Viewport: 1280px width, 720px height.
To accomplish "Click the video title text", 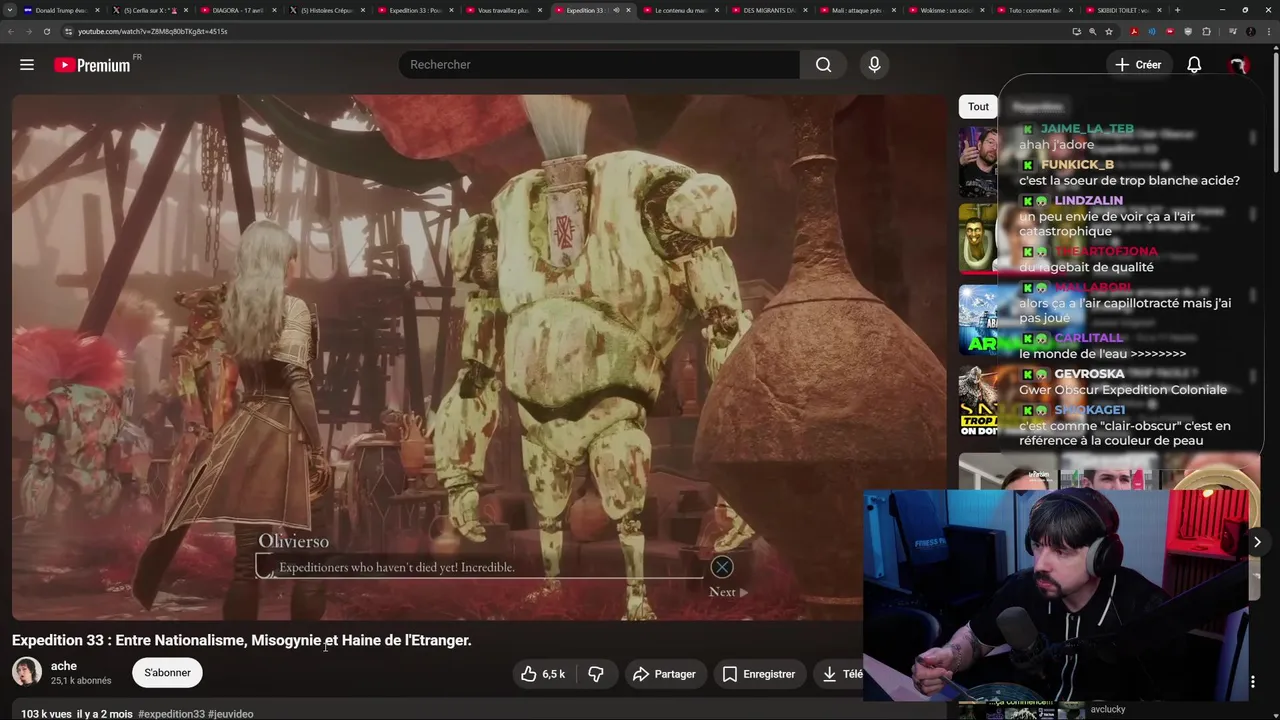I will coord(241,640).
